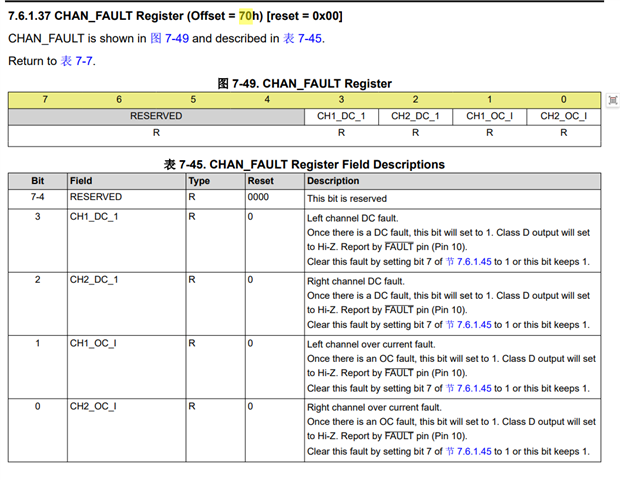Open 节 7.6.1.45 link in CH1_DC_1 row
Image resolution: width=620 pixels, height=480 pixels.
pos(469,262)
